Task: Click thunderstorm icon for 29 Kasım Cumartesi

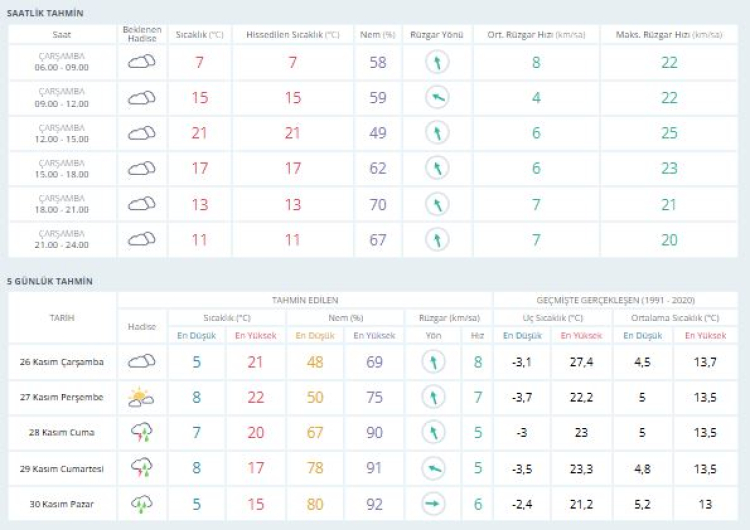Action: [141, 468]
